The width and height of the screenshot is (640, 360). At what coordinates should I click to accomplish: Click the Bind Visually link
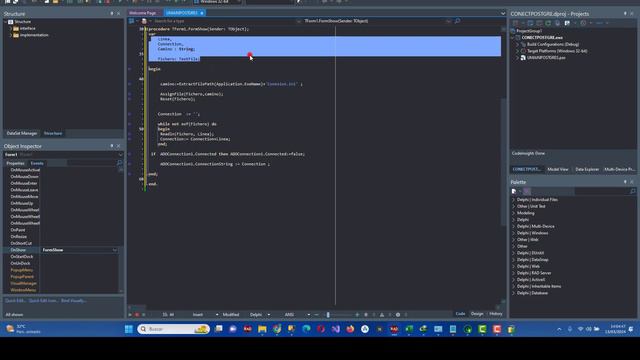(x=73, y=301)
